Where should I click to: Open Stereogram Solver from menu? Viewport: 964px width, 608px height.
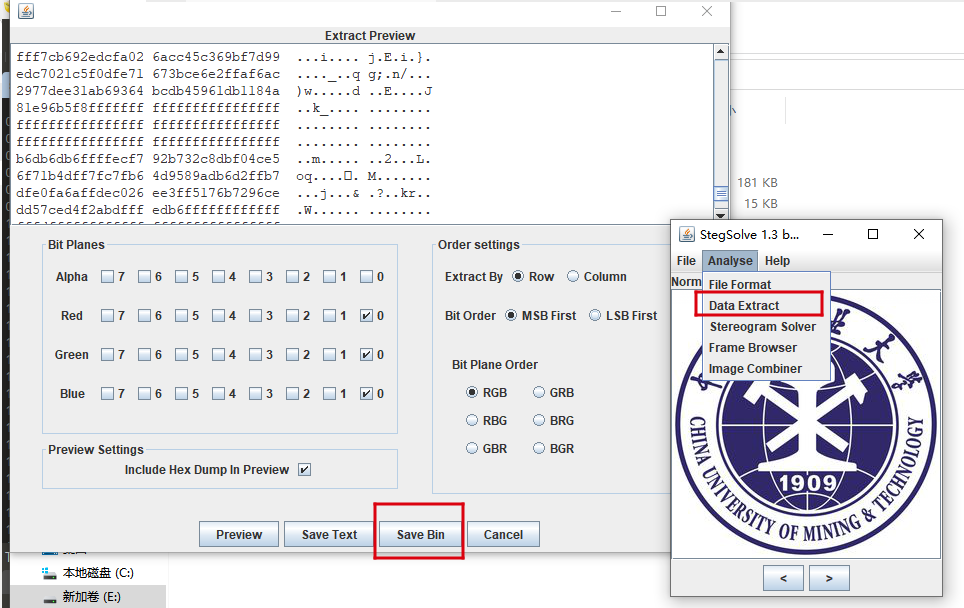point(766,326)
